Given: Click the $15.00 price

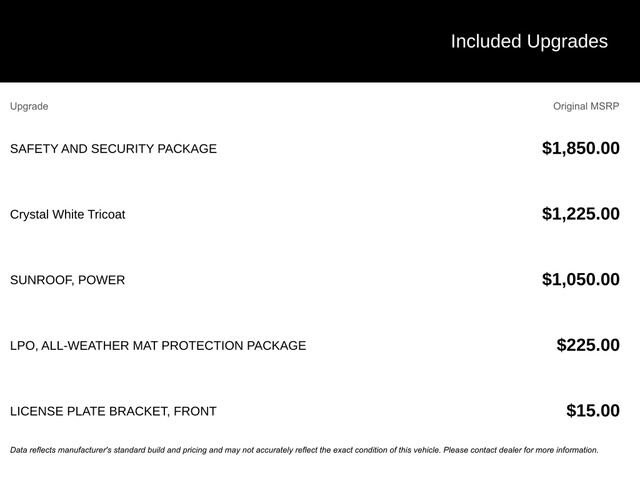Looking at the screenshot, I should point(592,411).
